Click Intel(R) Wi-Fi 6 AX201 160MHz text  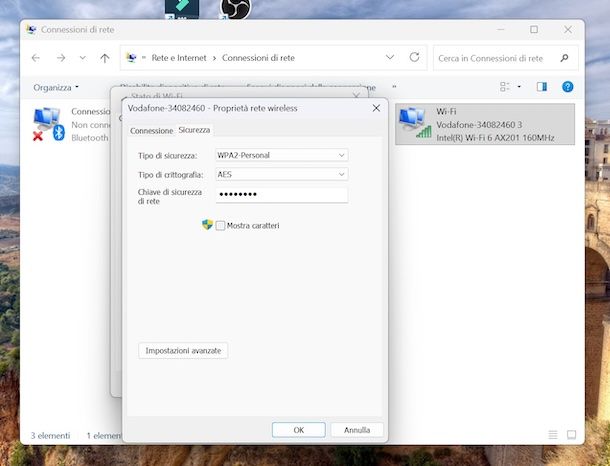point(495,138)
